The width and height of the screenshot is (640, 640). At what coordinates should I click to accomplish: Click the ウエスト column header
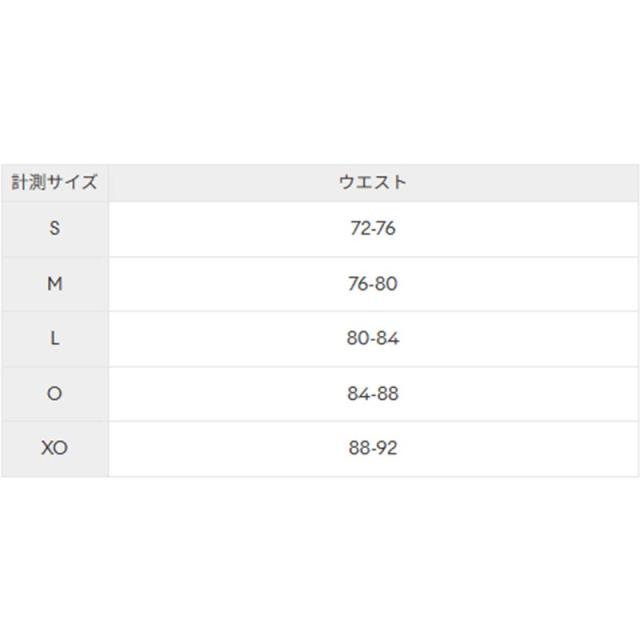373,182
